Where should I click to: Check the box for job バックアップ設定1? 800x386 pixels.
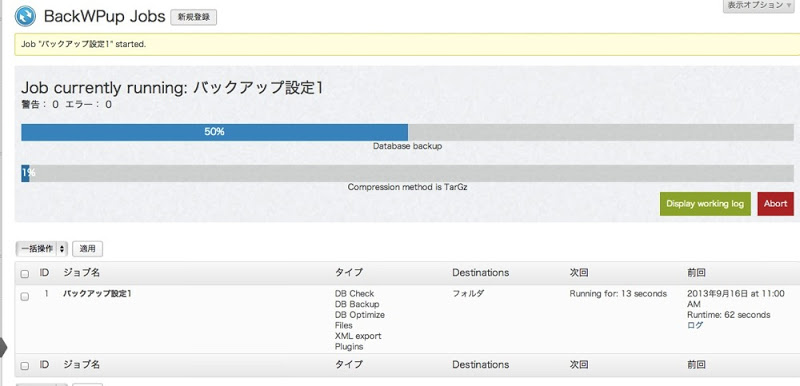pyautogui.click(x=24, y=296)
